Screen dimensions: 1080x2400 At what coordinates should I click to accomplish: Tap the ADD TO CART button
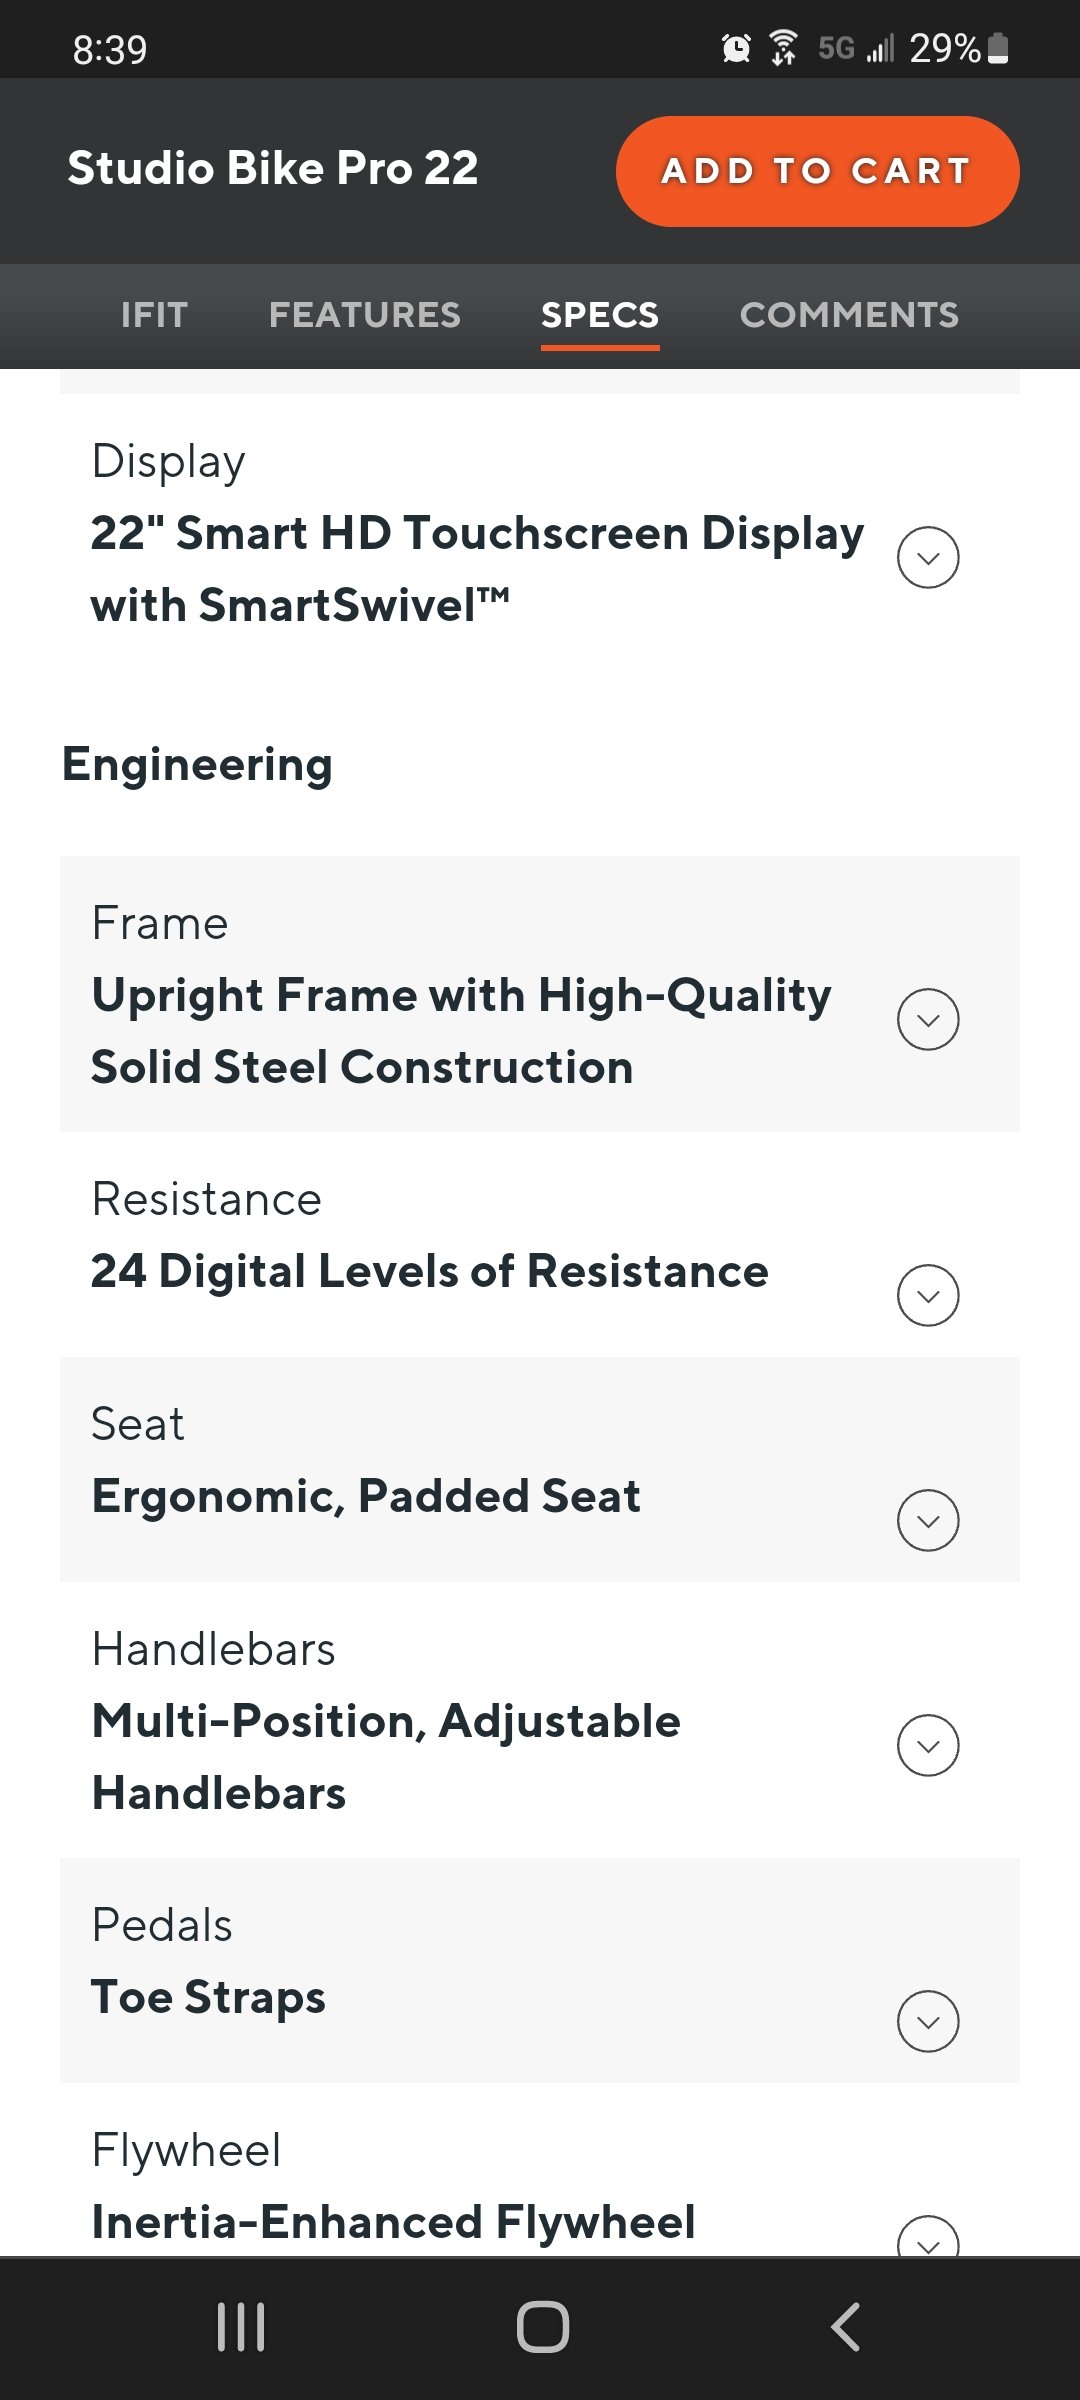click(x=818, y=171)
